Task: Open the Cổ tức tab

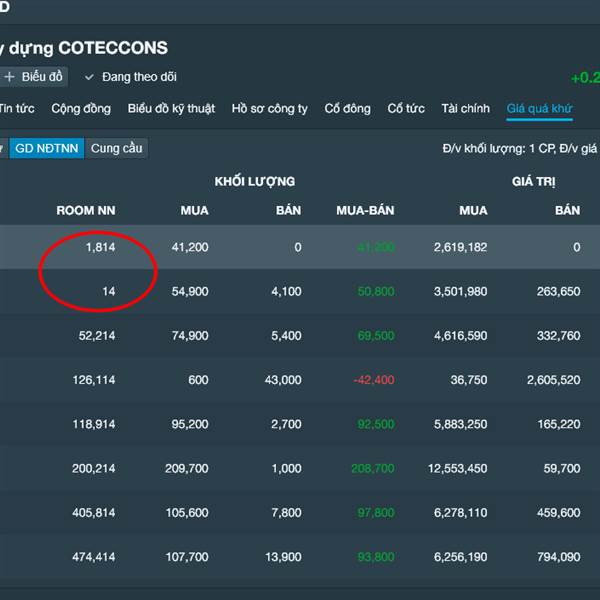Action: point(406,109)
